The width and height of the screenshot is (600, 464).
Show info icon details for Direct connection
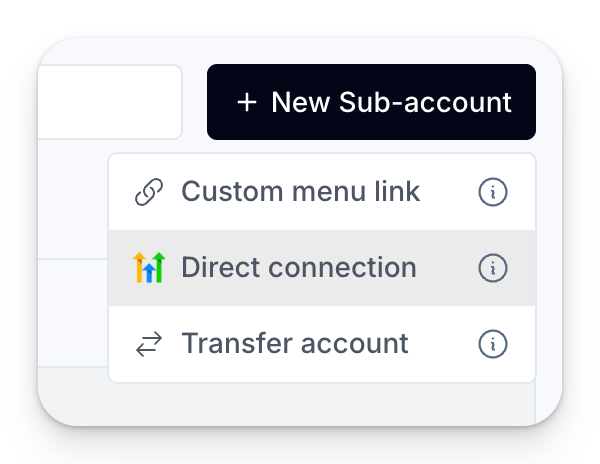coord(493,268)
